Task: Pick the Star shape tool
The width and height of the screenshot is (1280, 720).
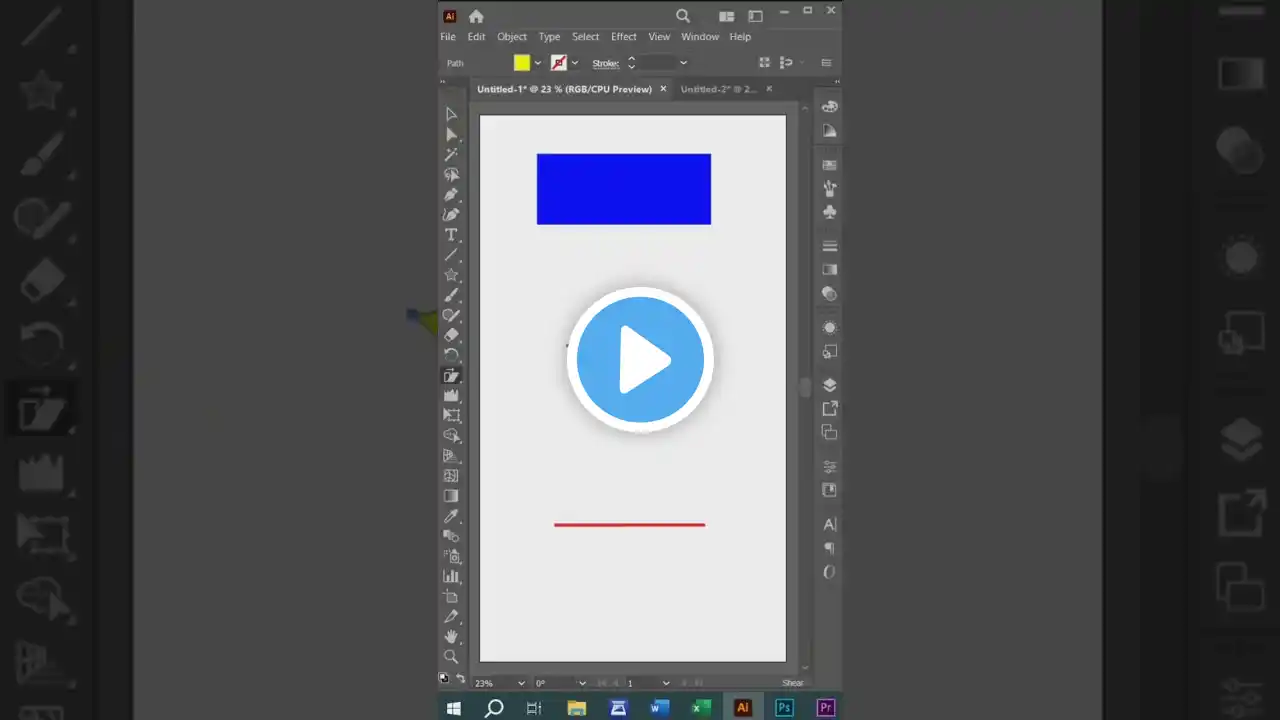Action: 451,275
